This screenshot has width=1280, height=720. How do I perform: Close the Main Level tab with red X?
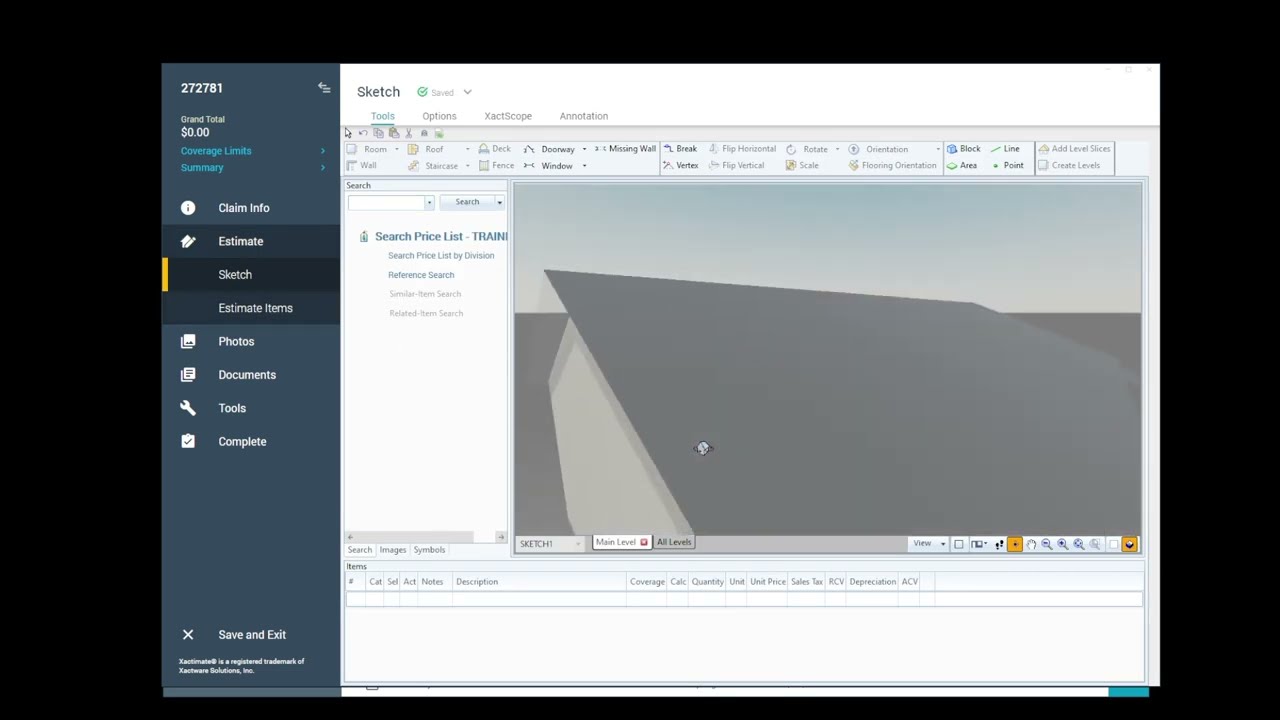click(644, 542)
